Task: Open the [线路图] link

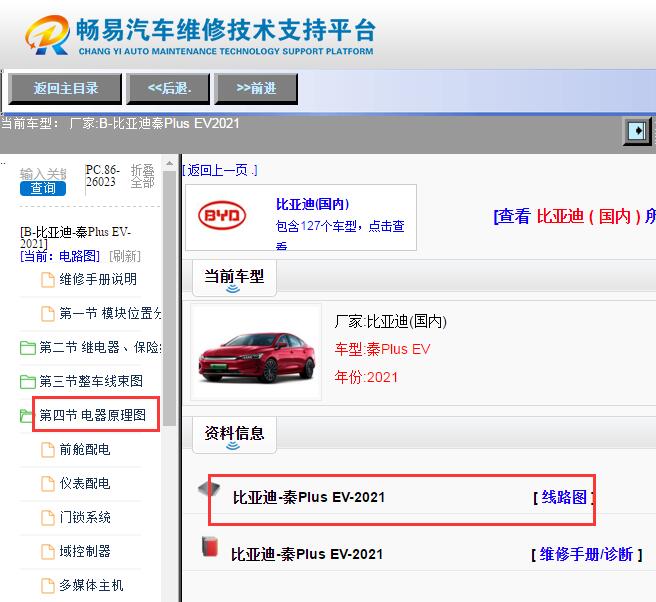Action: tap(564, 497)
